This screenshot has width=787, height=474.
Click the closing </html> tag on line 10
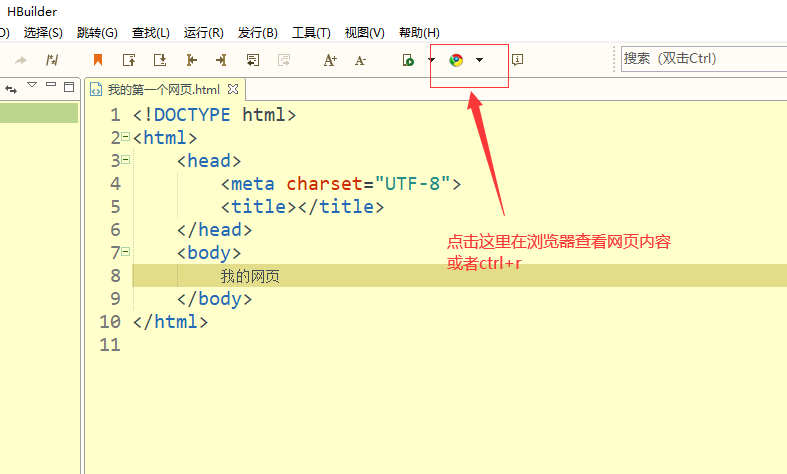tap(170, 322)
